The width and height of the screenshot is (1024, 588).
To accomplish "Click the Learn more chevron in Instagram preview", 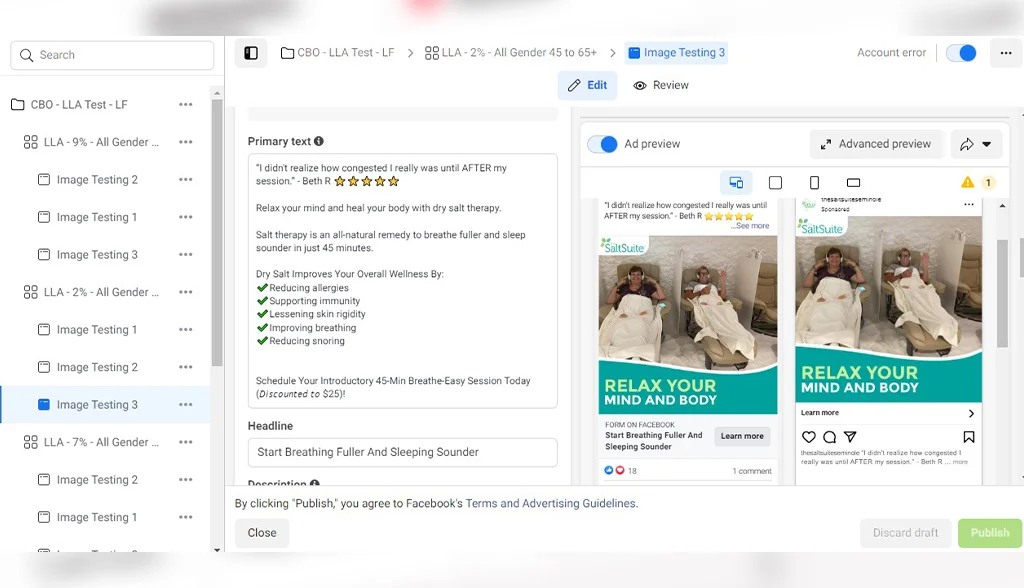I will [x=971, y=414].
